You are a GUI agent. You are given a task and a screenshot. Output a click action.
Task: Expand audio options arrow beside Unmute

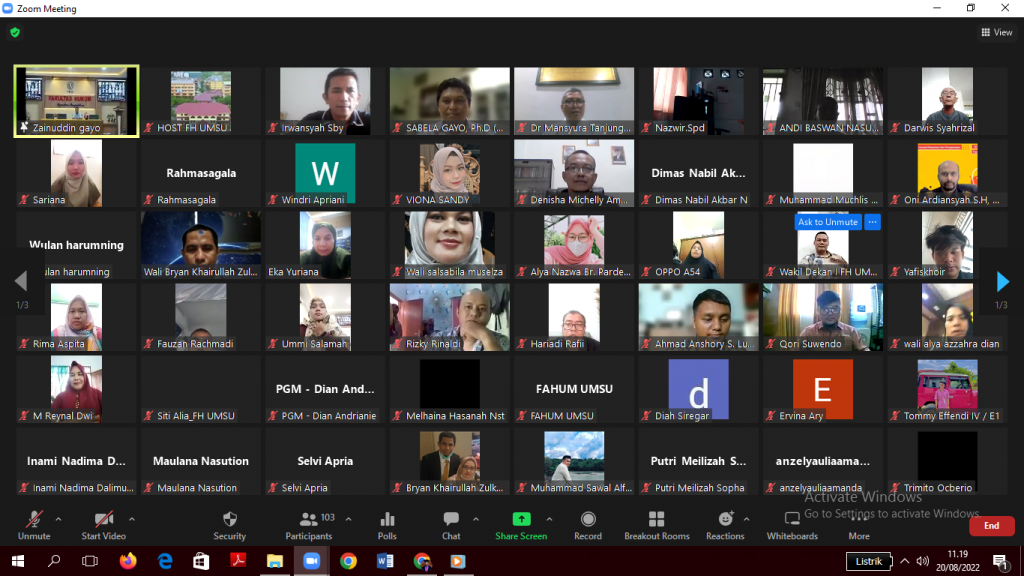[x=58, y=519]
